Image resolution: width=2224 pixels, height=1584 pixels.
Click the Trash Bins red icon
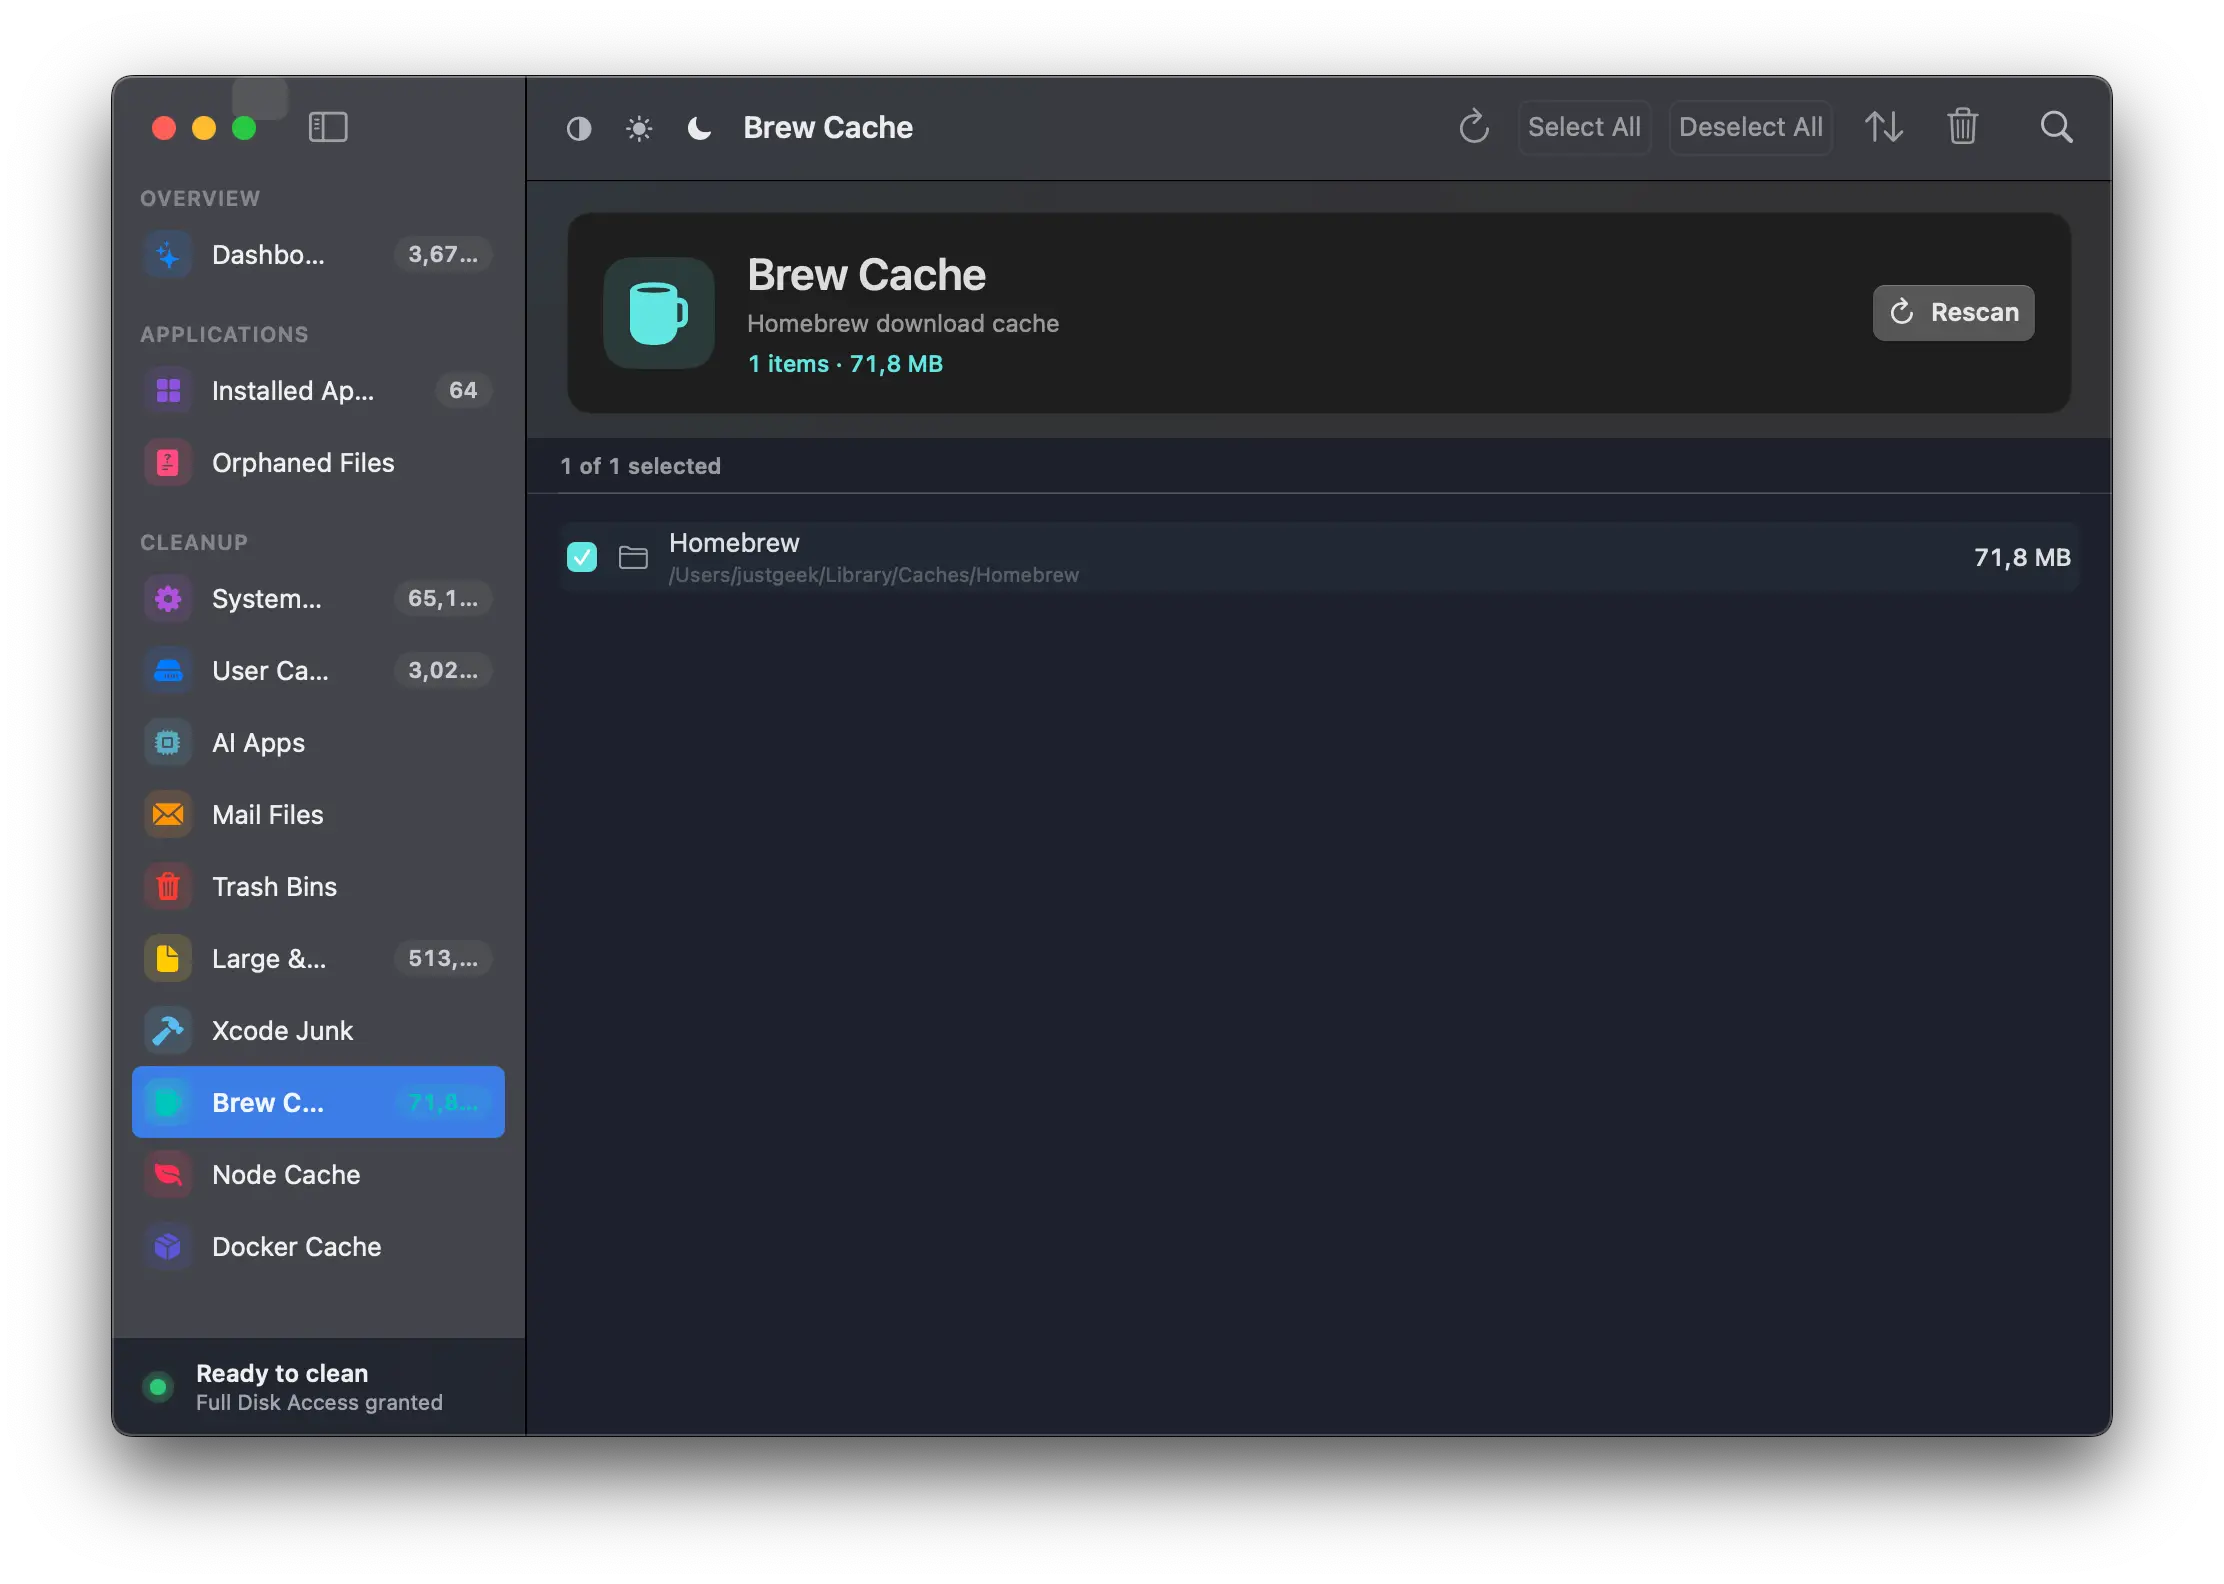coord(168,887)
